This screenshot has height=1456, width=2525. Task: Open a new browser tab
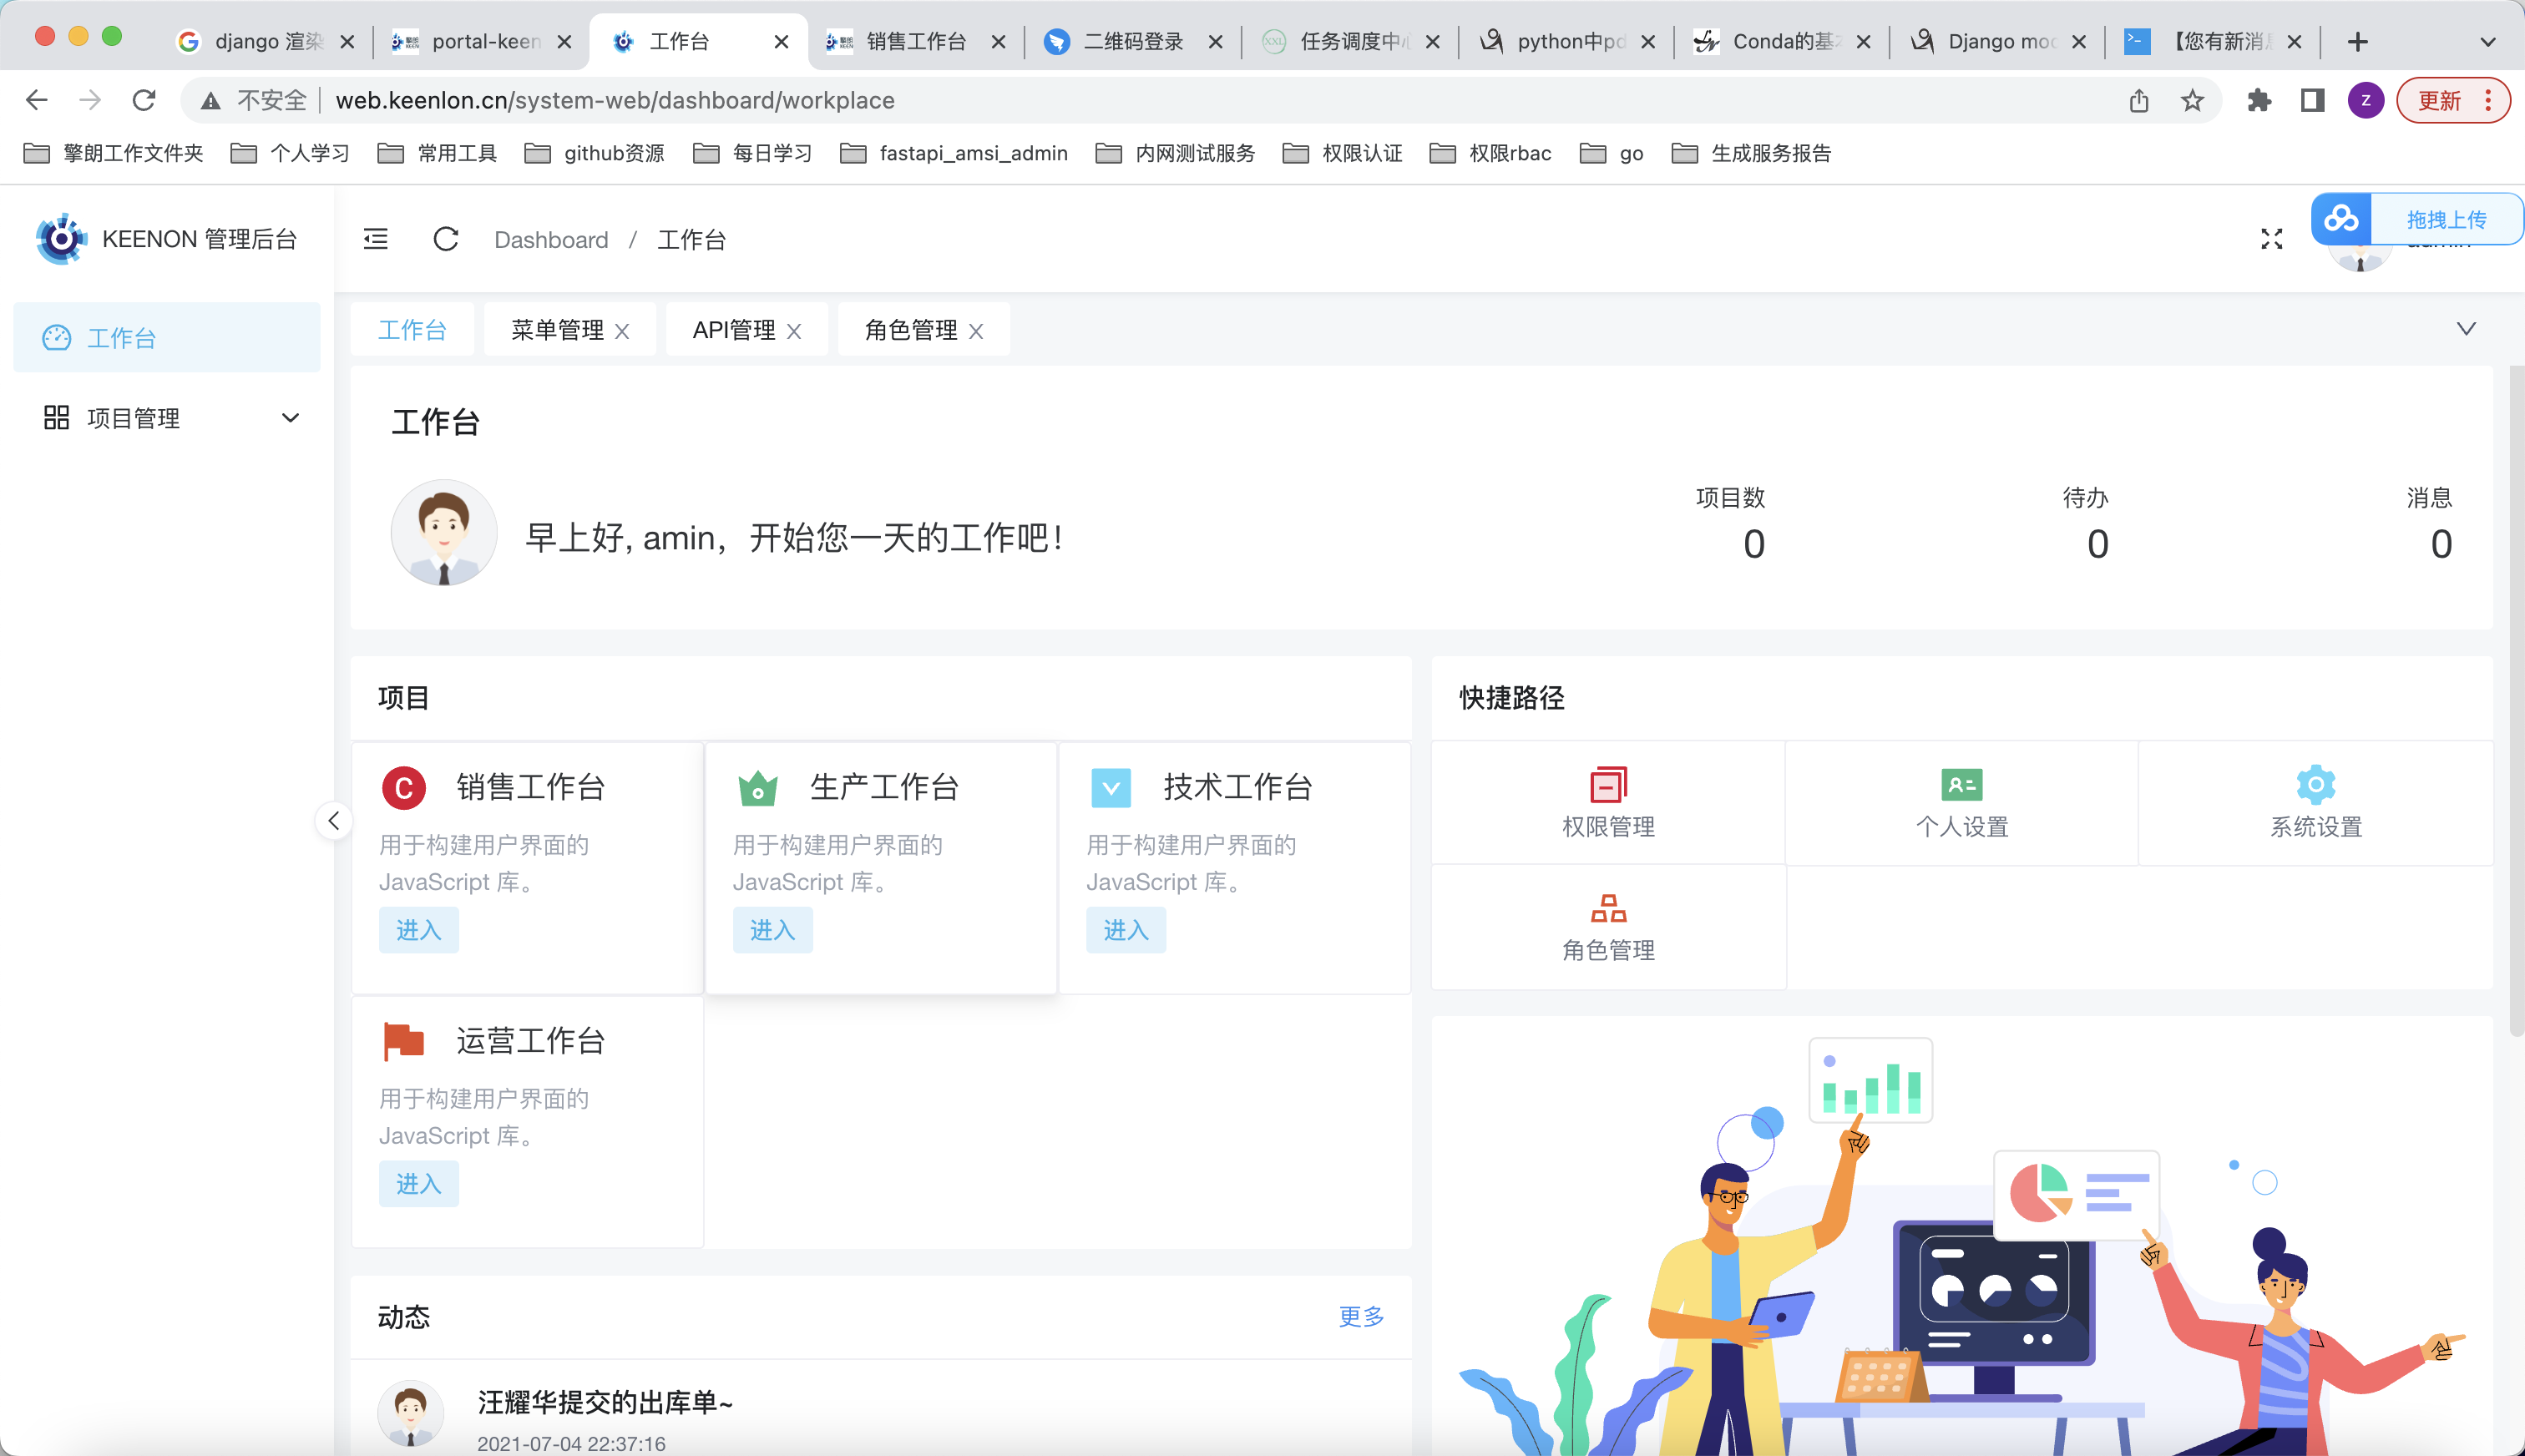[2357, 41]
